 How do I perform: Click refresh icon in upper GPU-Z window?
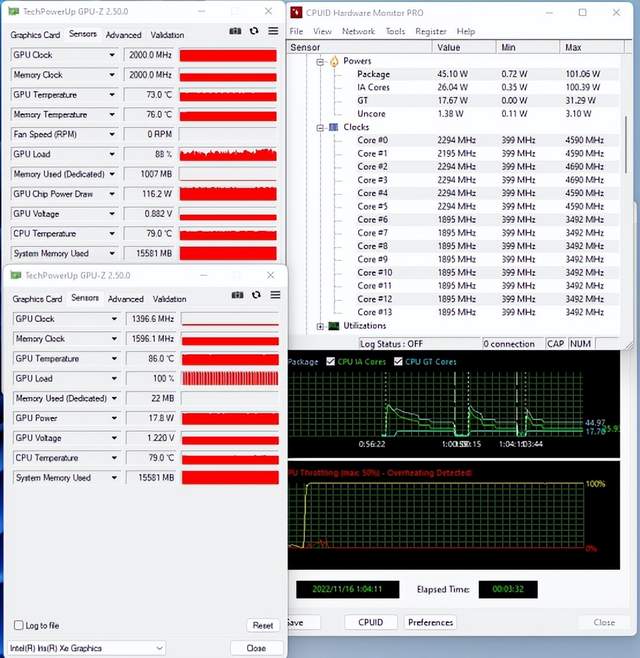254,31
